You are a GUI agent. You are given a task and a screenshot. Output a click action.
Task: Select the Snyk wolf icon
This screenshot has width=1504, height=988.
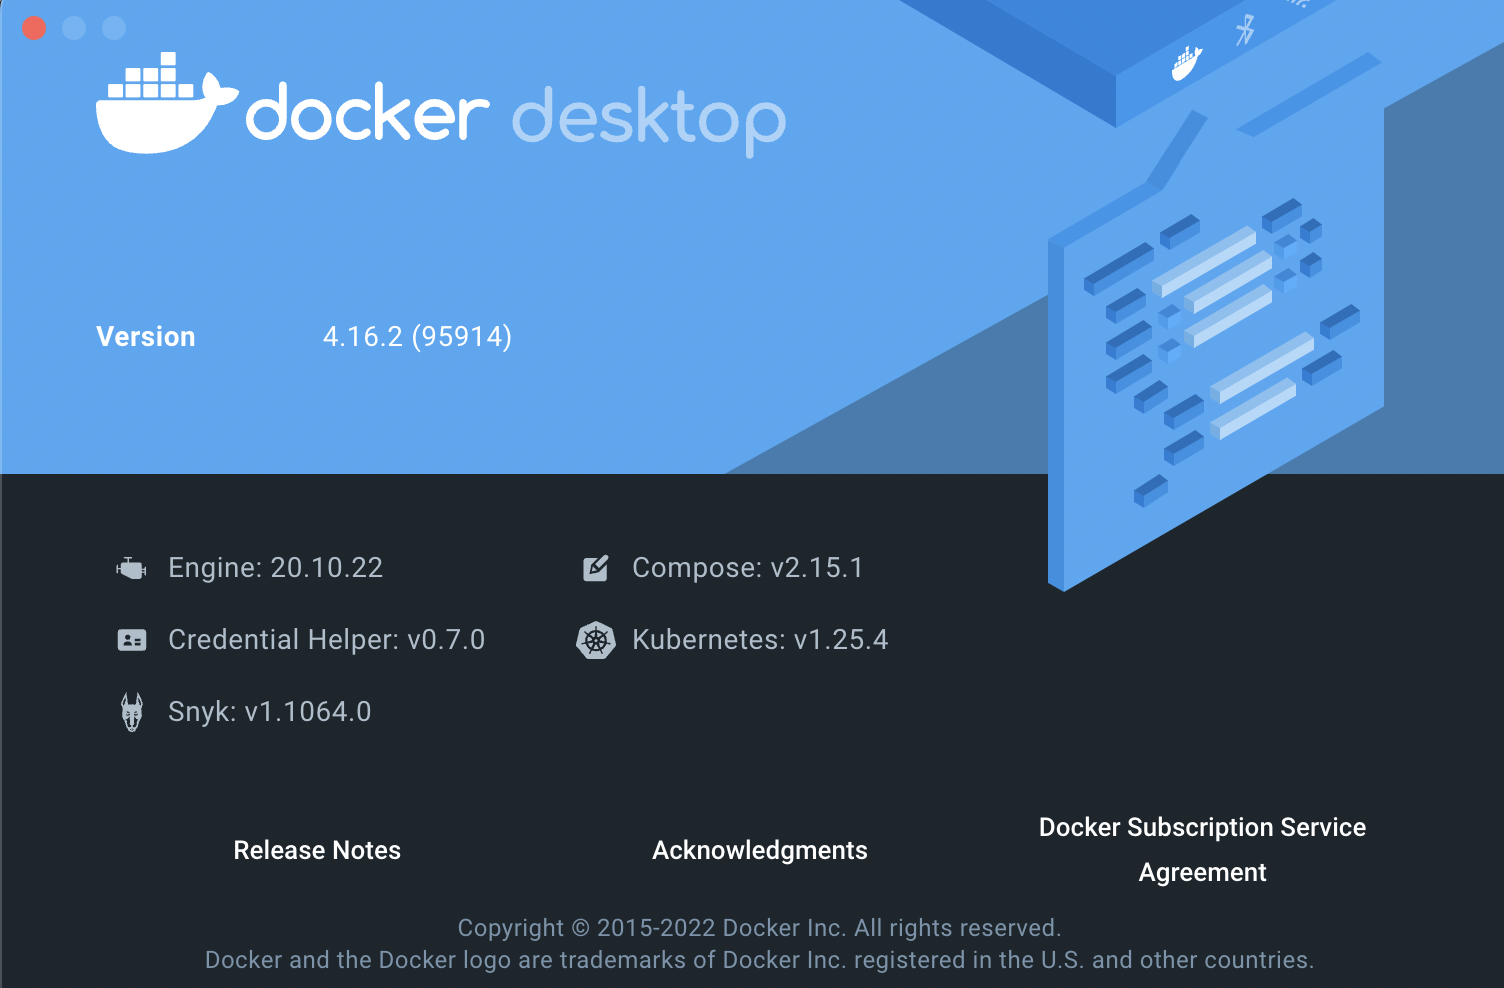point(131,711)
